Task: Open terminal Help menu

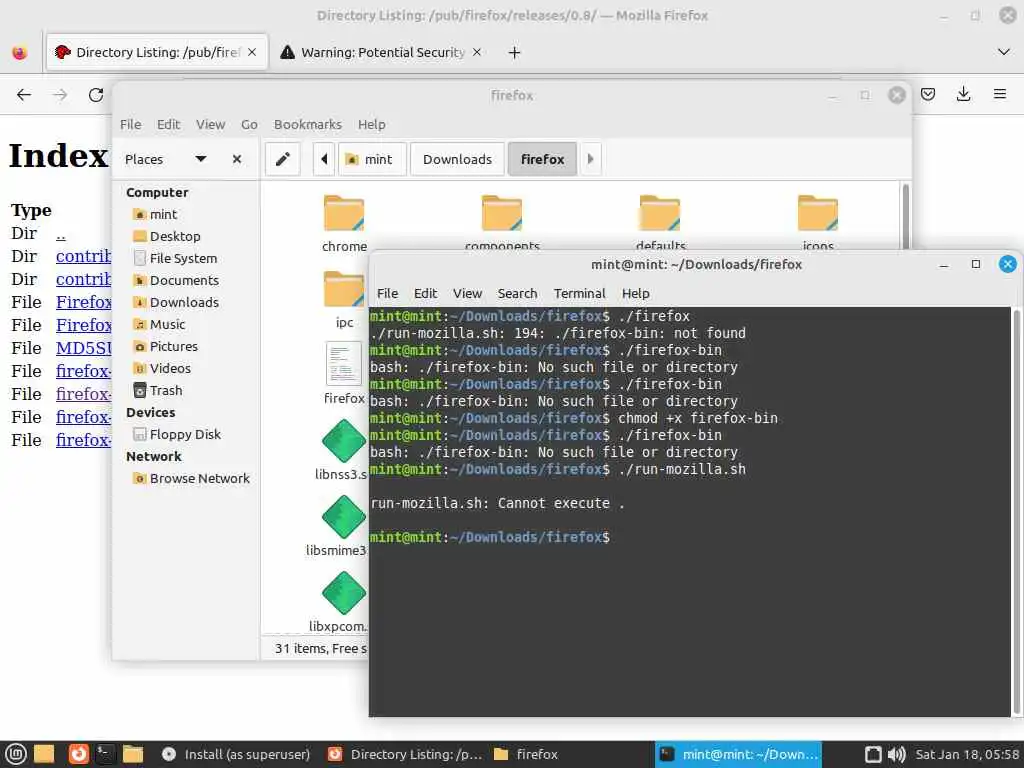Action: 635,294
